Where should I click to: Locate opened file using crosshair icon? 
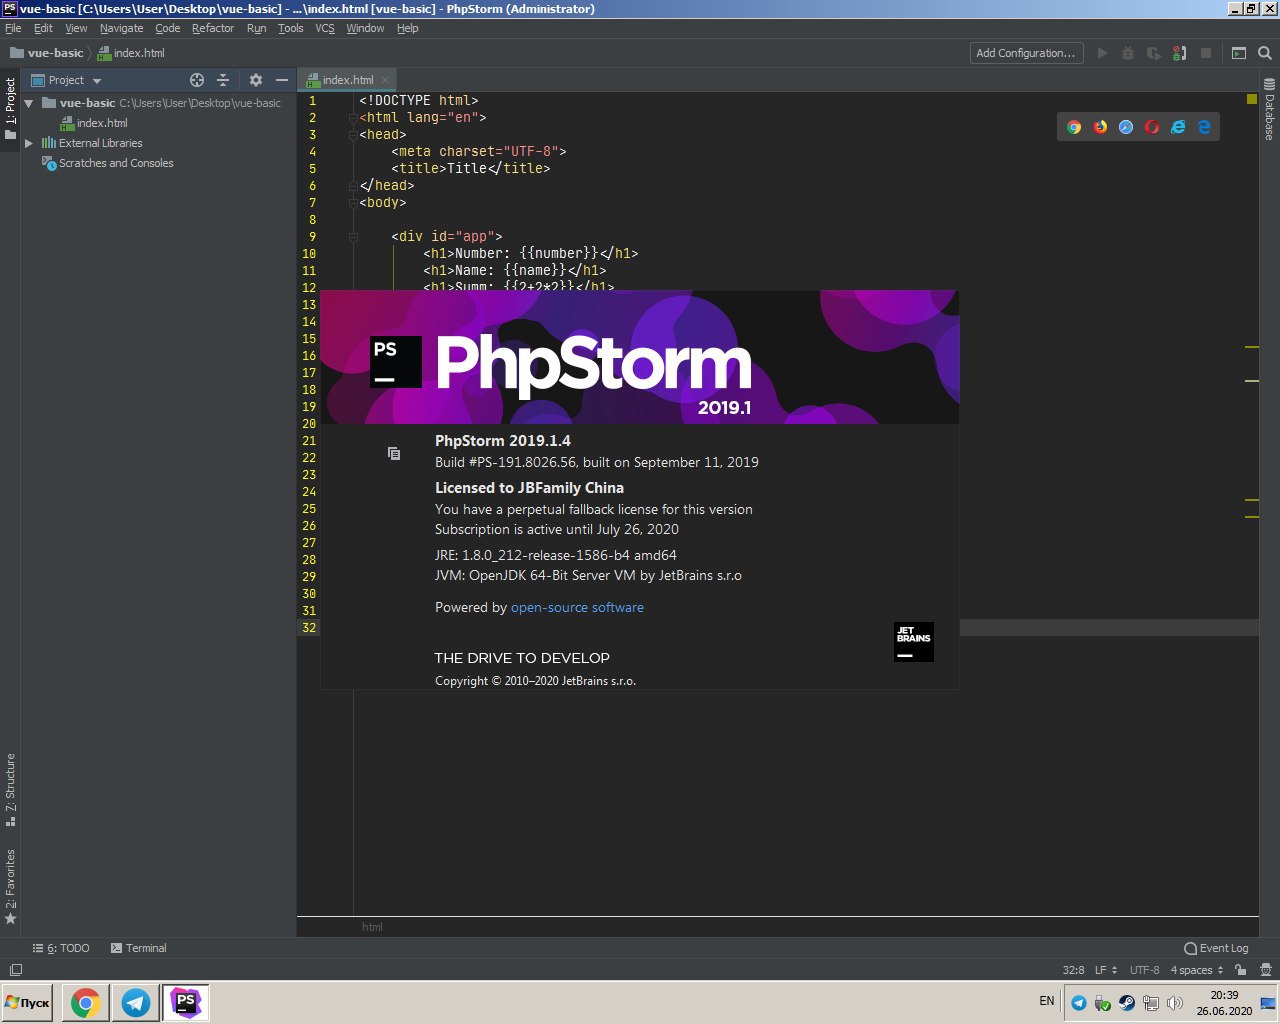(x=197, y=80)
